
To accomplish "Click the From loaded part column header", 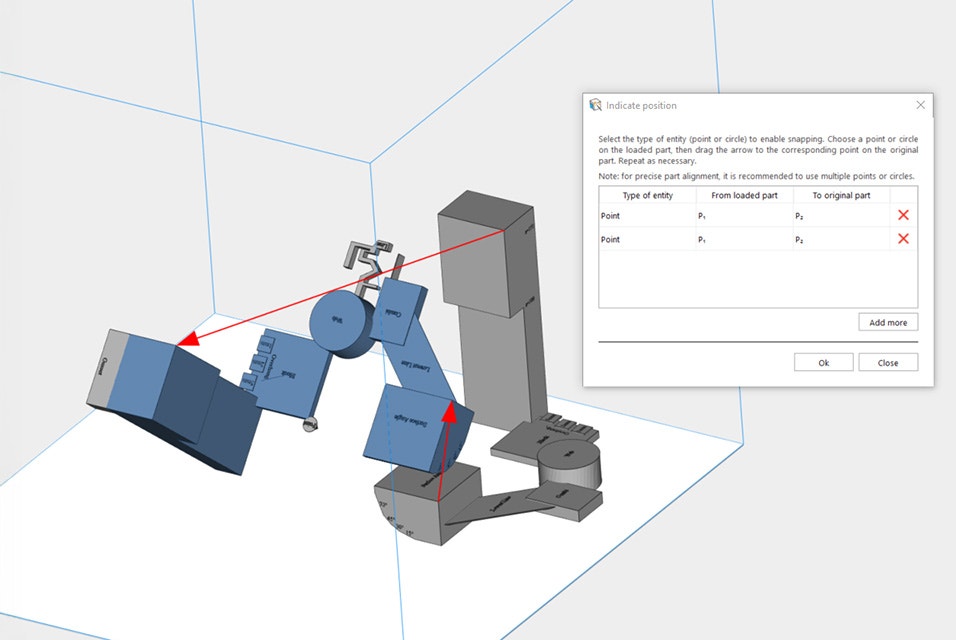I will pos(744,195).
